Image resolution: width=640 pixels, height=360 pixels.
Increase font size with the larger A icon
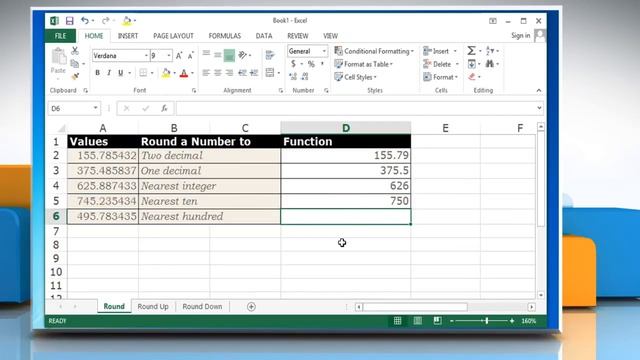point(179,56)
